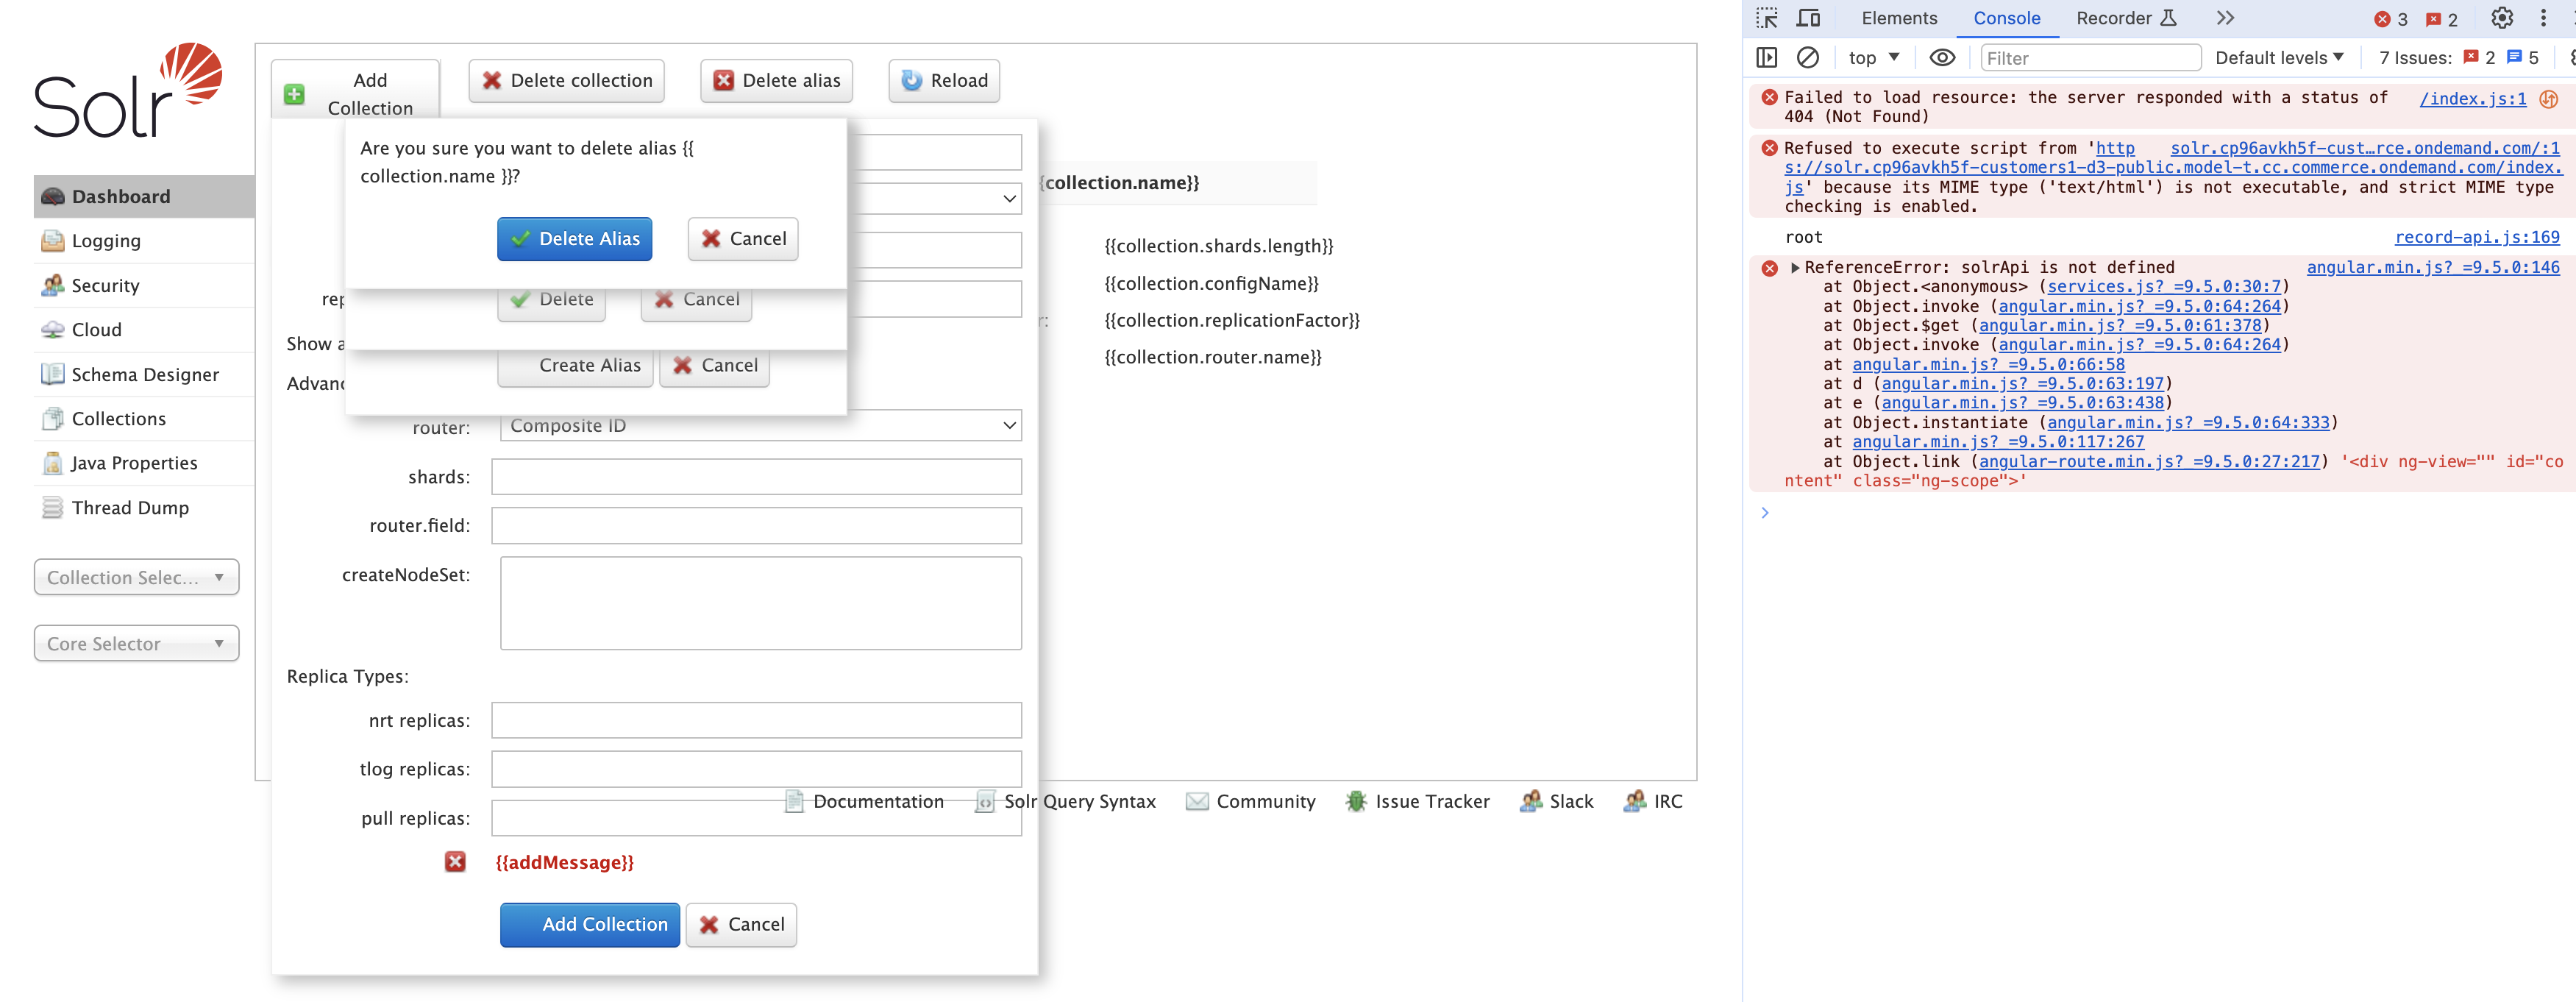Click into the shards input field
This screenshot has width=2576, height=1002.
(x=756, y=477)
